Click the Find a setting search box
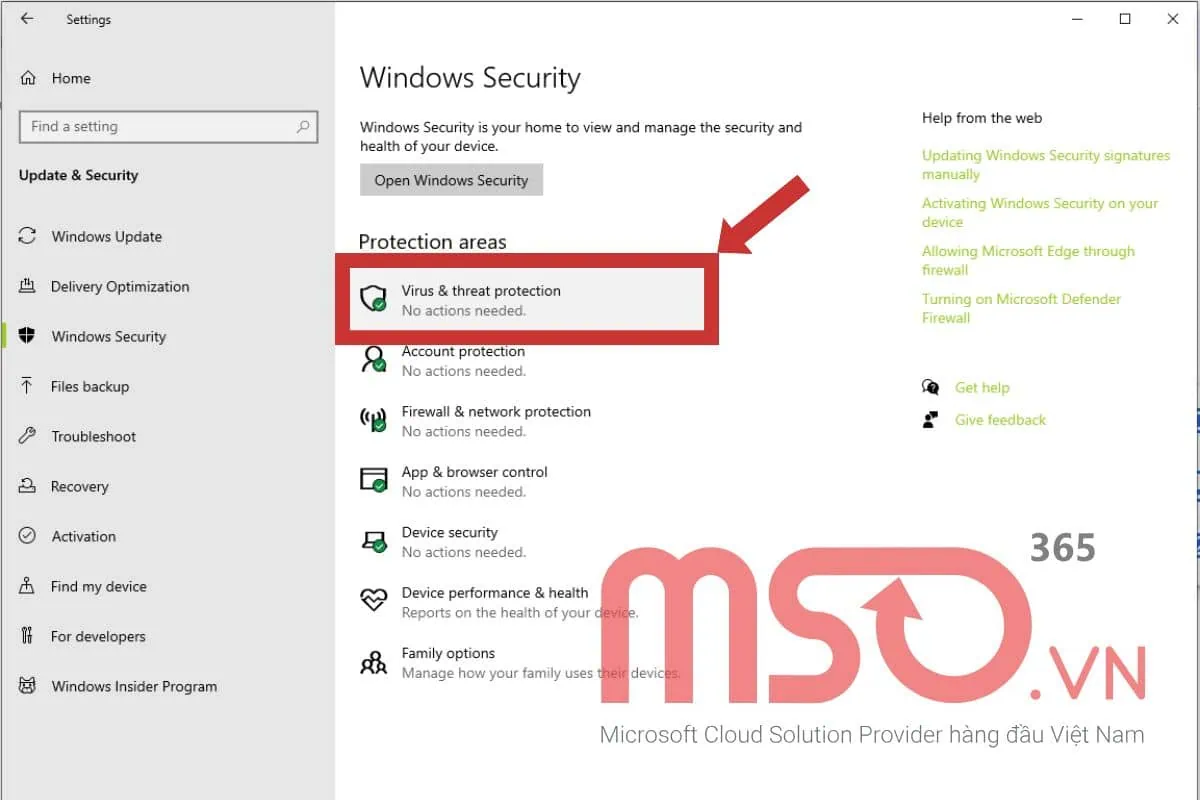 [168, 127]
